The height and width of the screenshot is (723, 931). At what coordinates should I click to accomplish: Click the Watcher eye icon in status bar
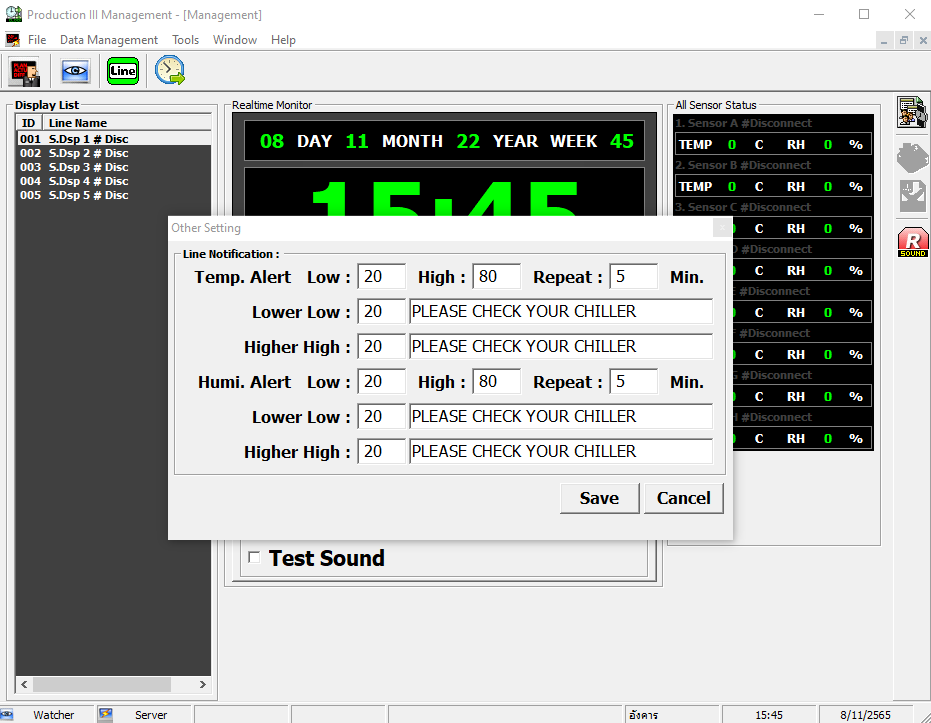(9, 714)
